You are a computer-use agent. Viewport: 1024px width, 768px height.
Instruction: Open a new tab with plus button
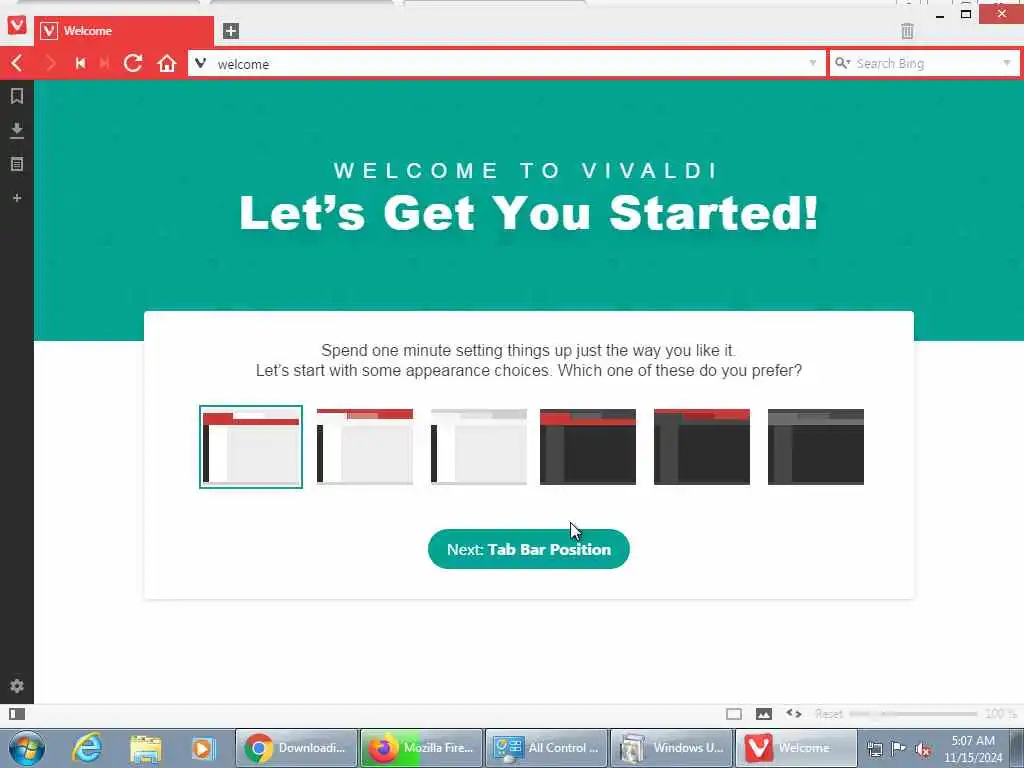tap(231, 31)
